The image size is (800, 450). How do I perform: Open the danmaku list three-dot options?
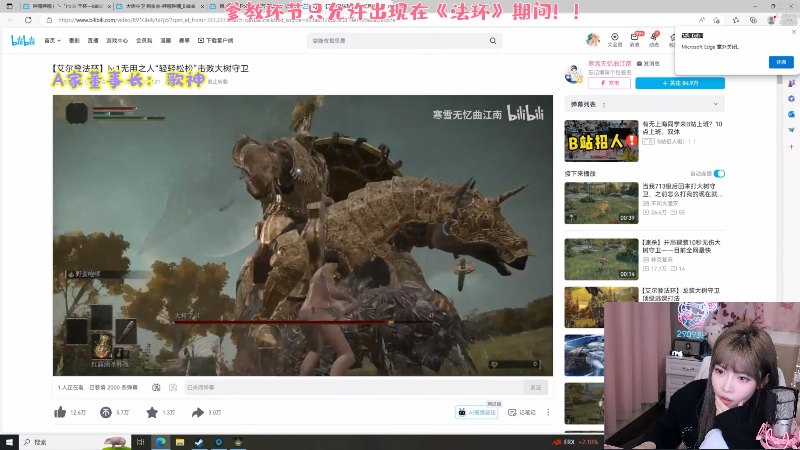tap(604, 105)
